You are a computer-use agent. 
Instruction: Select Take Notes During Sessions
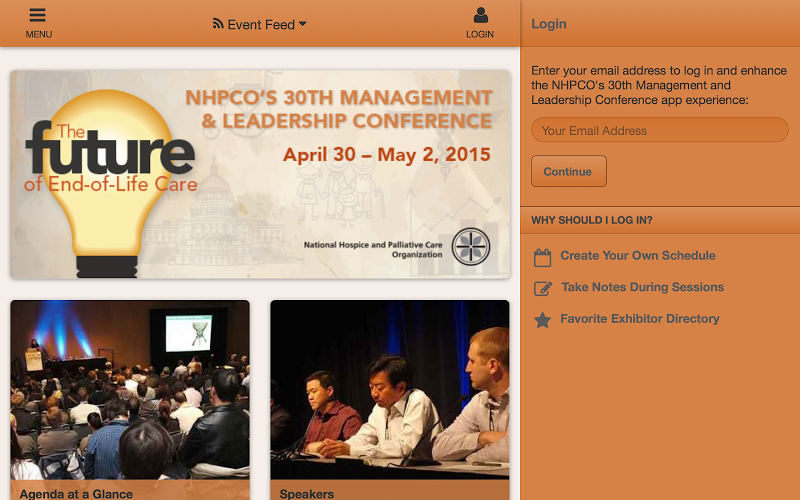point(642,287)
